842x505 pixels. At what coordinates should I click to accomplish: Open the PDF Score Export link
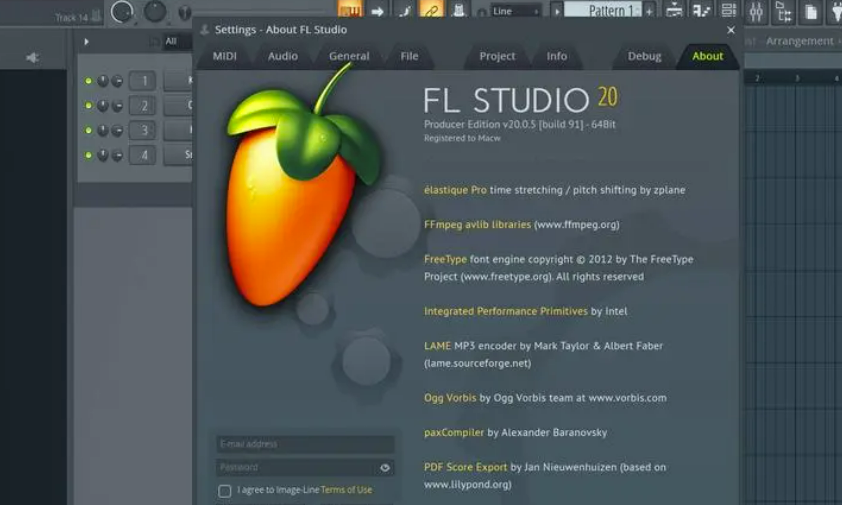click(x=465, y=467)
